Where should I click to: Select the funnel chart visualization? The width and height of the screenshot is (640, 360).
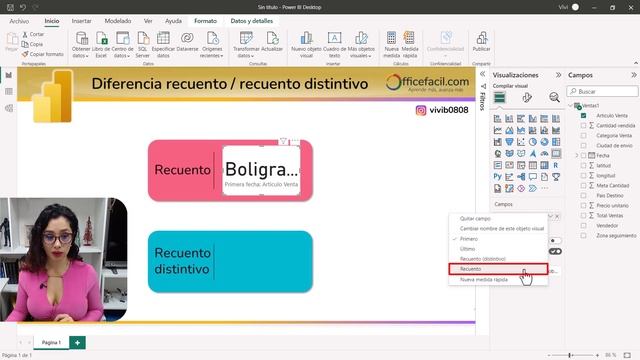click(509, 142)
